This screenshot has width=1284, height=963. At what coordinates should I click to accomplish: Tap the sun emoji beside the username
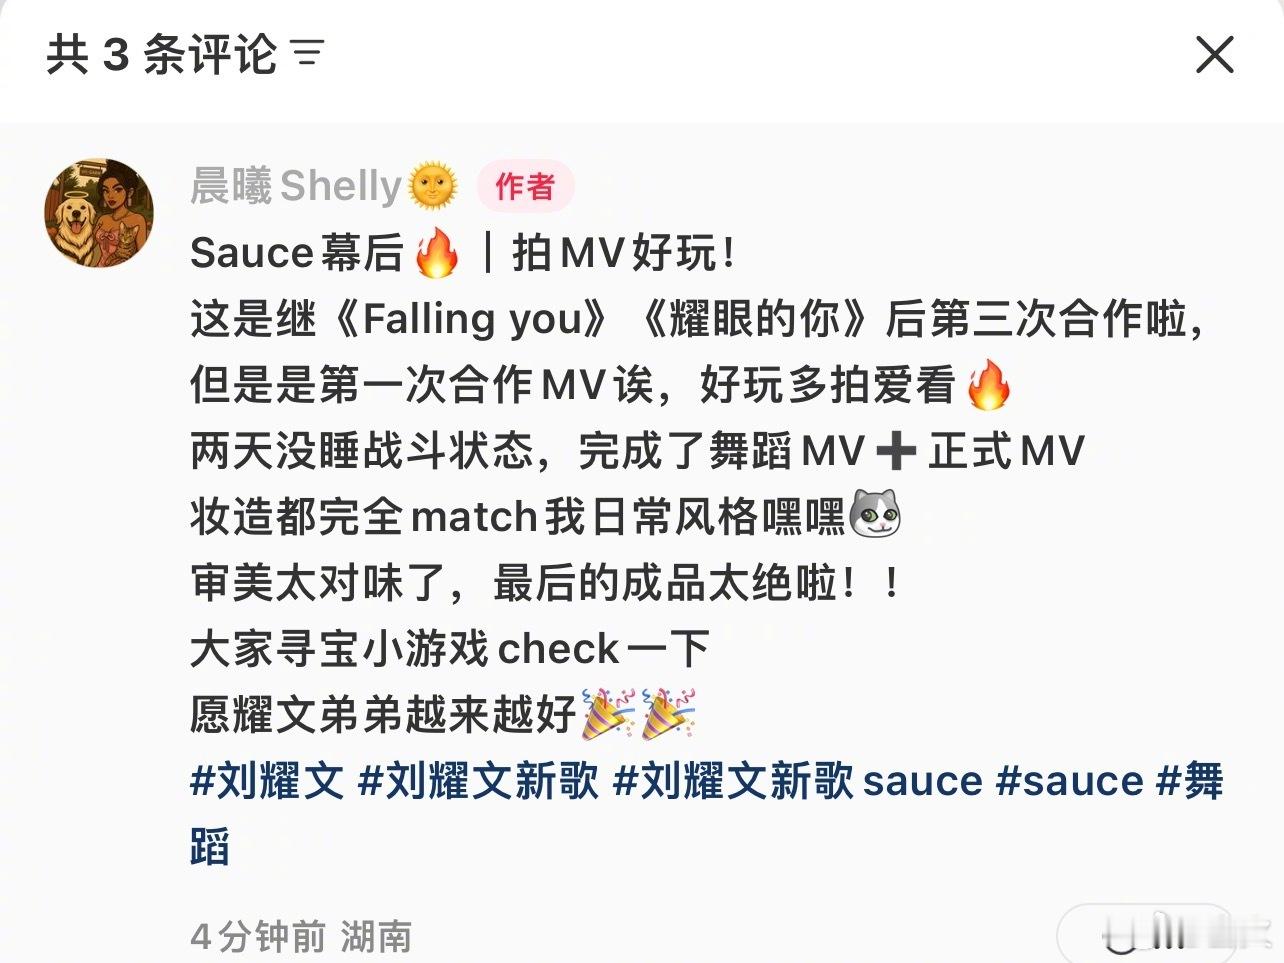click(432, 186)
